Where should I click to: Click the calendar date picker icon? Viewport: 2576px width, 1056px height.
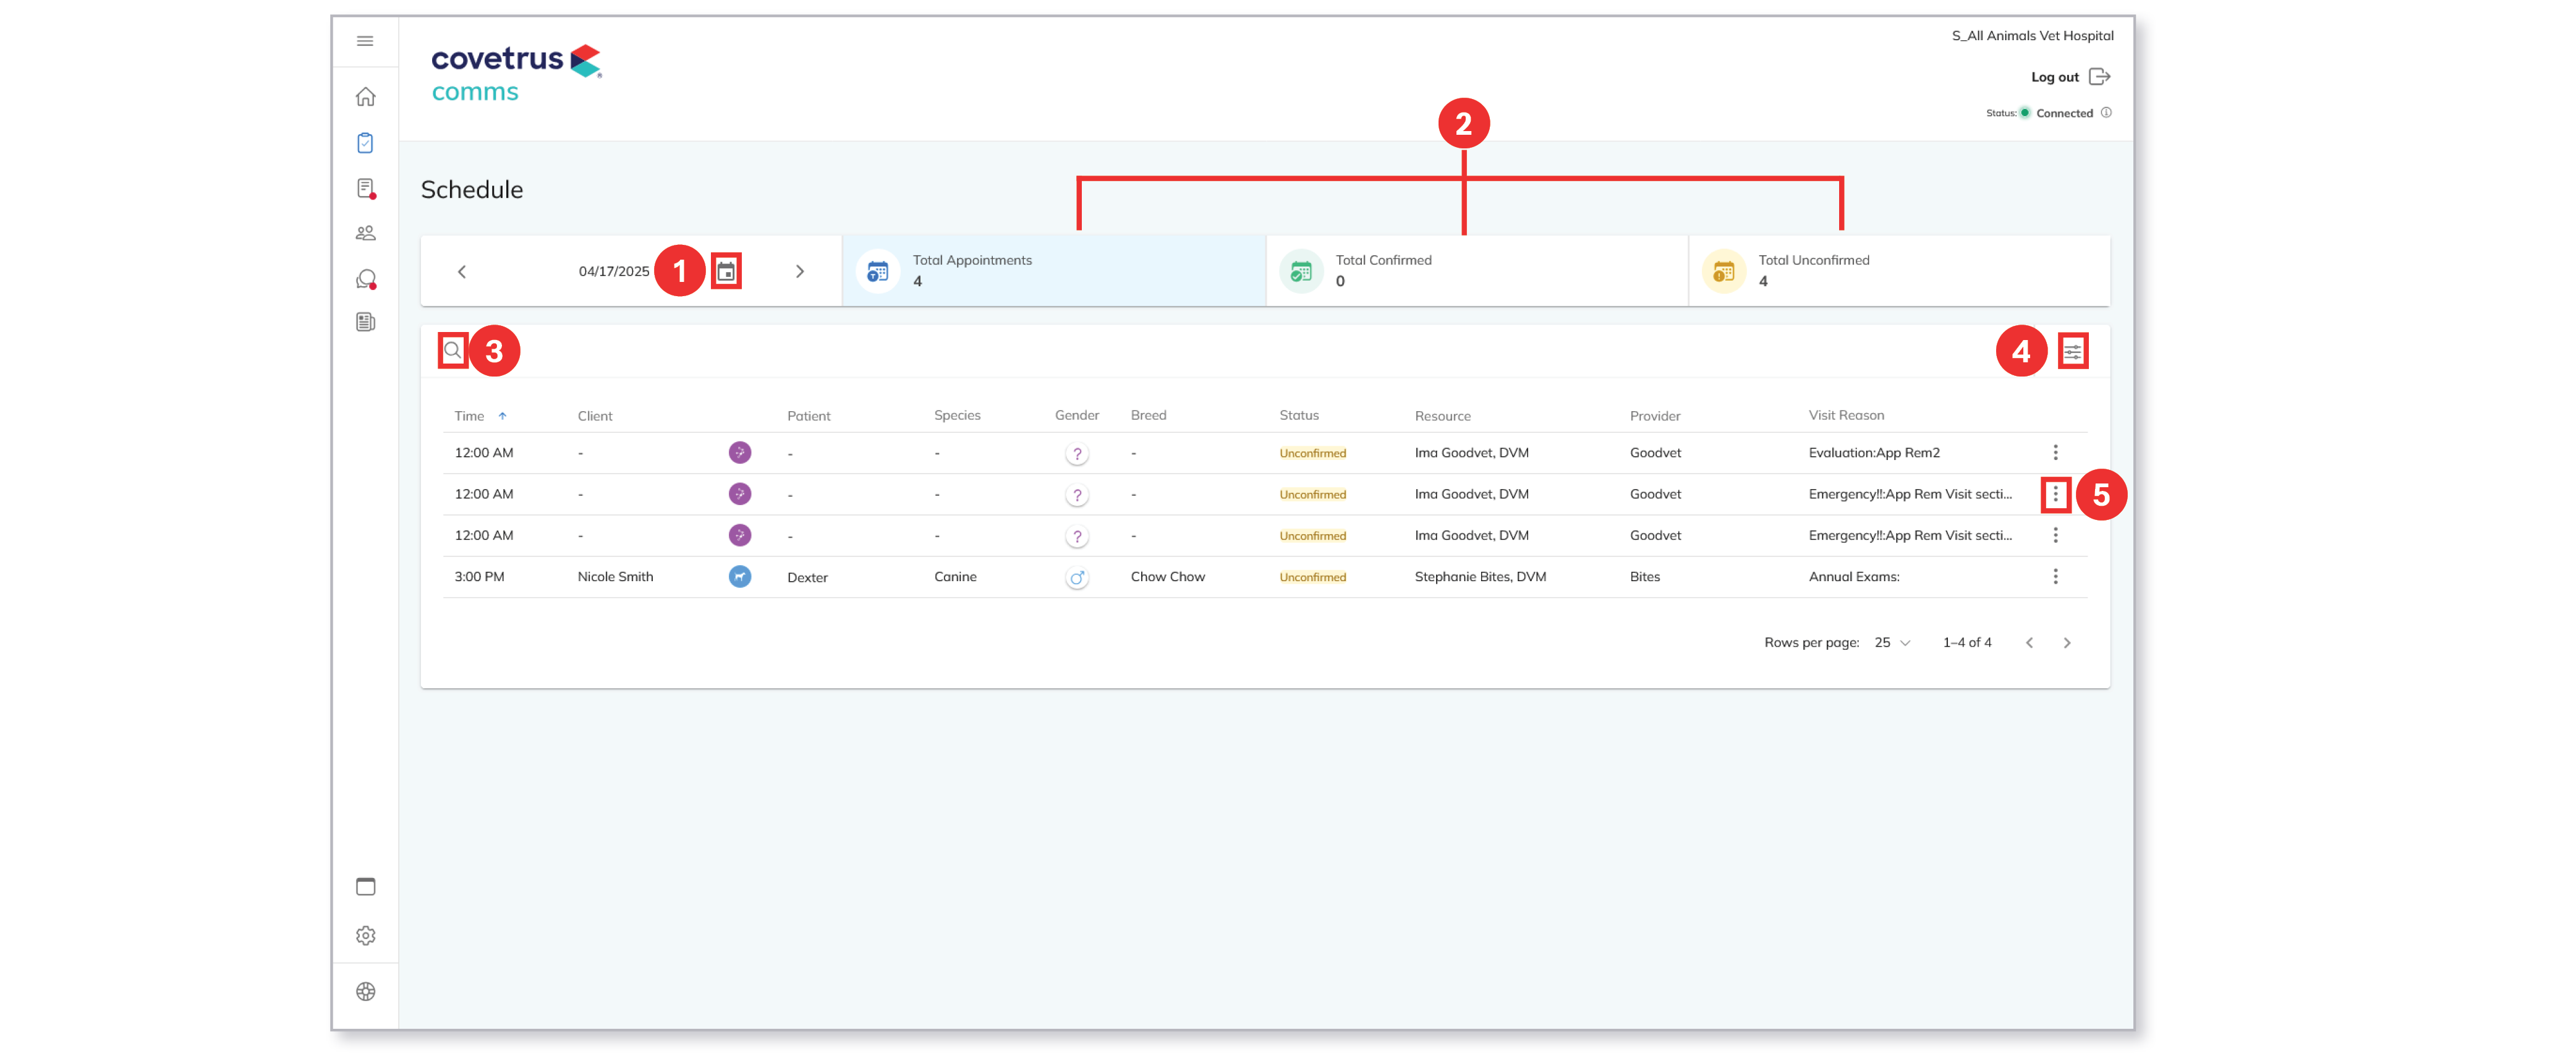point(726,271)
